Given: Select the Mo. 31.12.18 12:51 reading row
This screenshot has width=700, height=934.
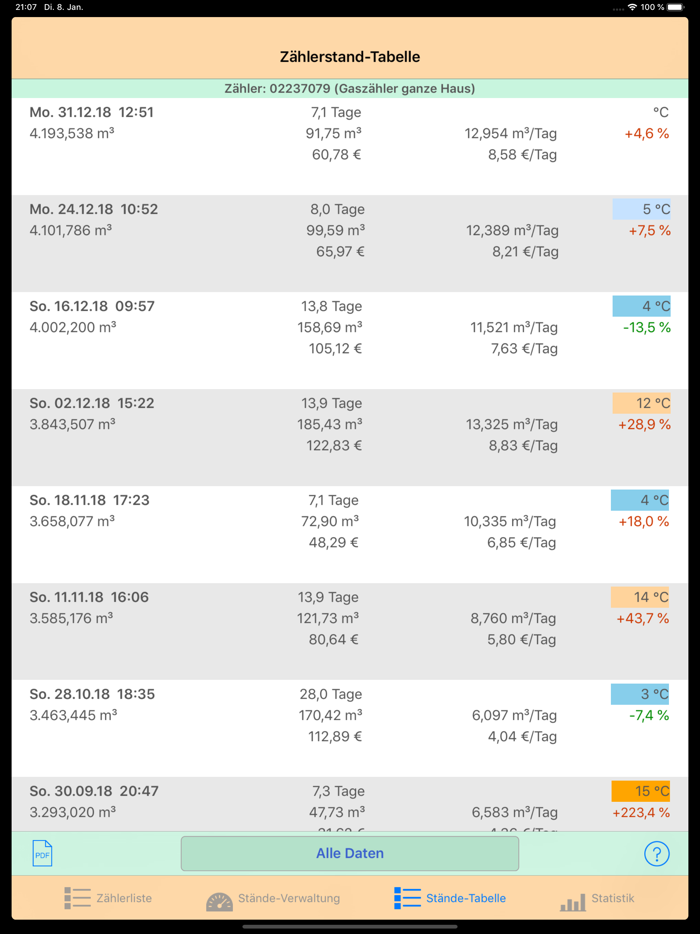Looking at the screenshot, I should coord(350,145).
